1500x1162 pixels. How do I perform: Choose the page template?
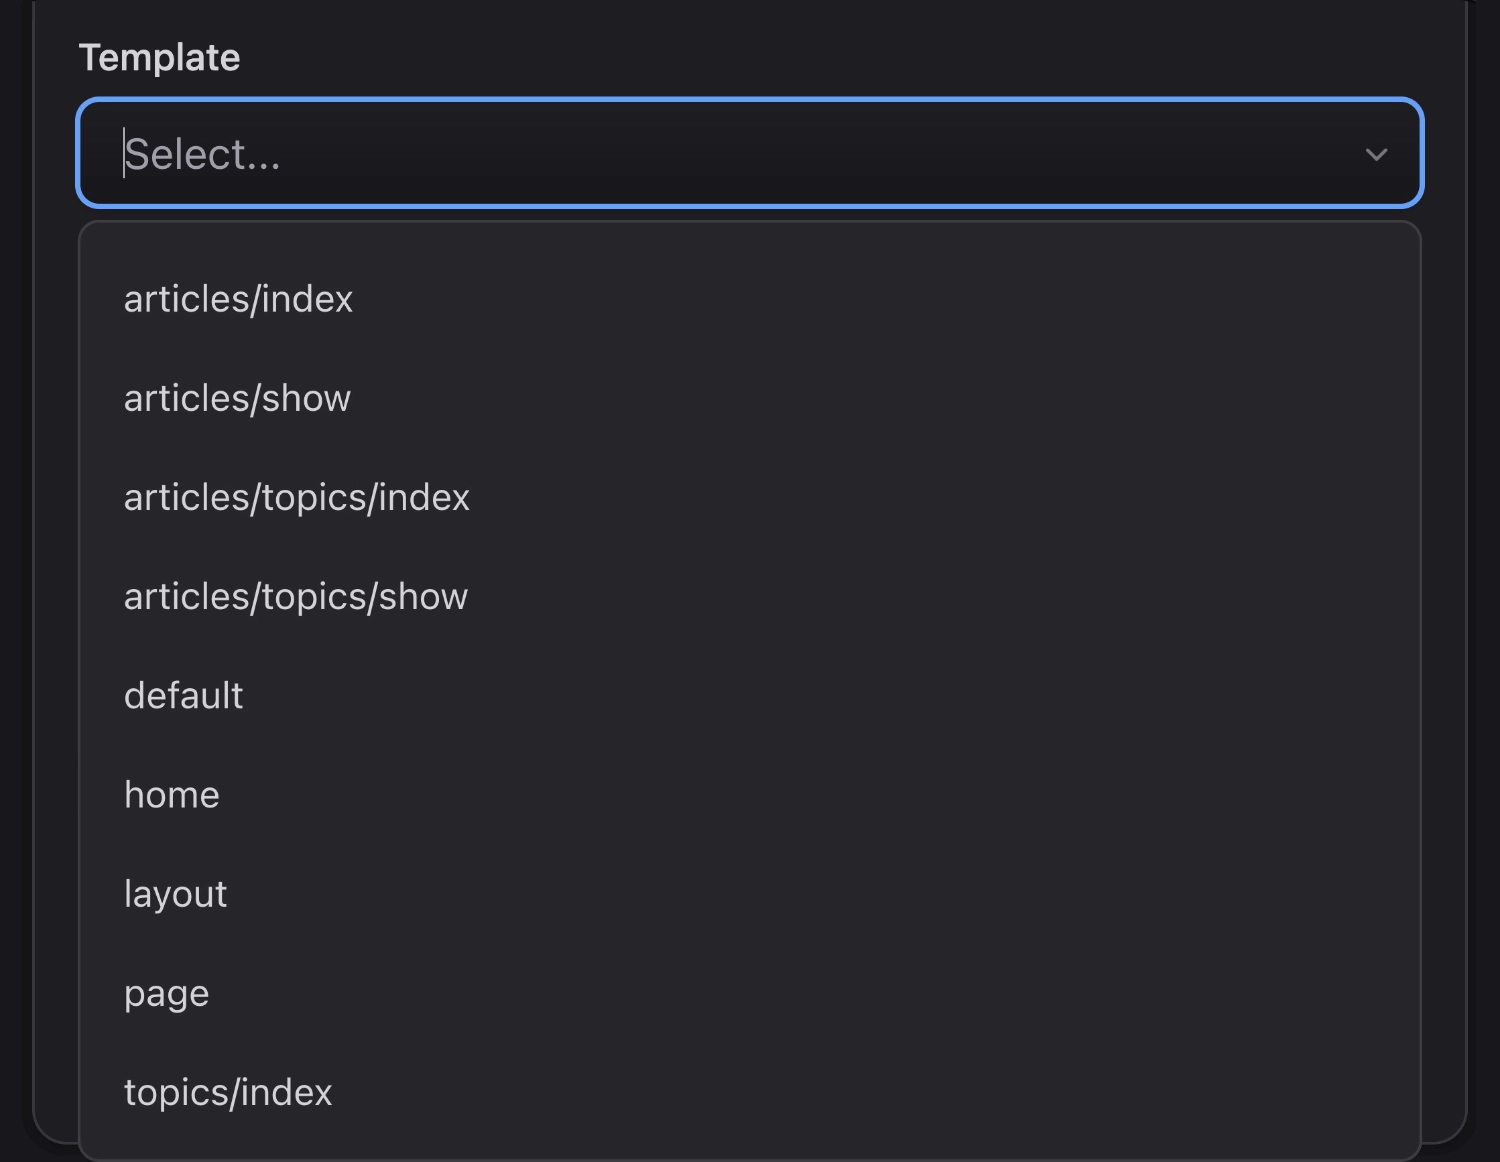click(x=166, y=991)
